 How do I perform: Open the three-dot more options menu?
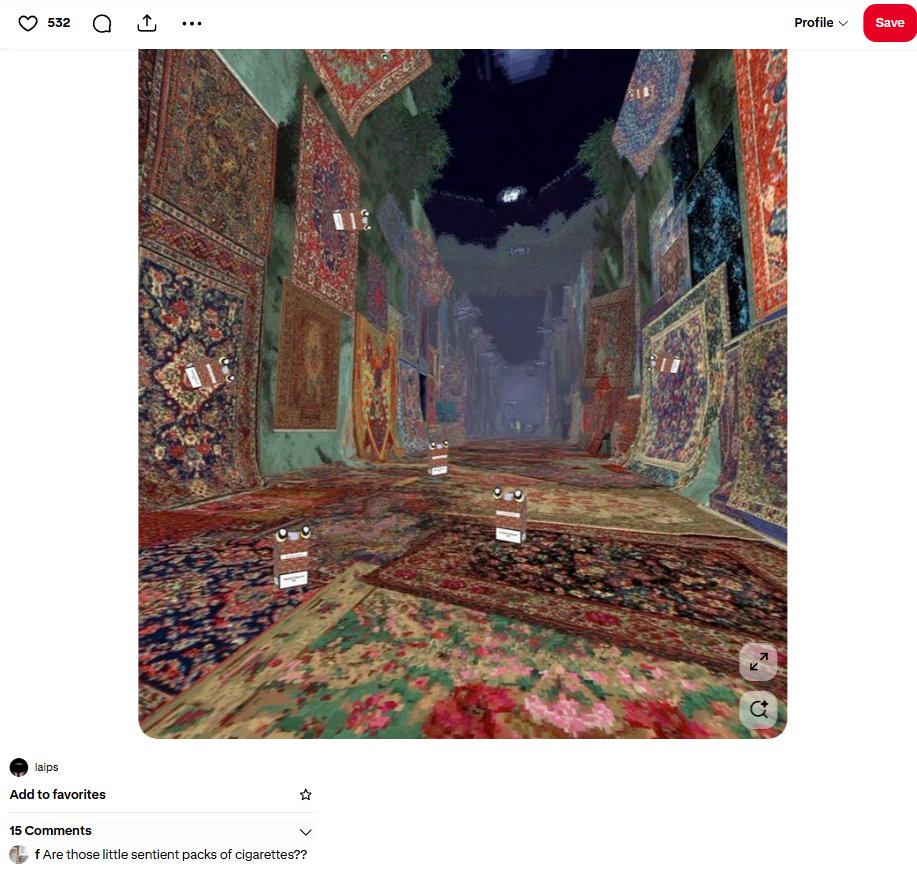(192, 23)
